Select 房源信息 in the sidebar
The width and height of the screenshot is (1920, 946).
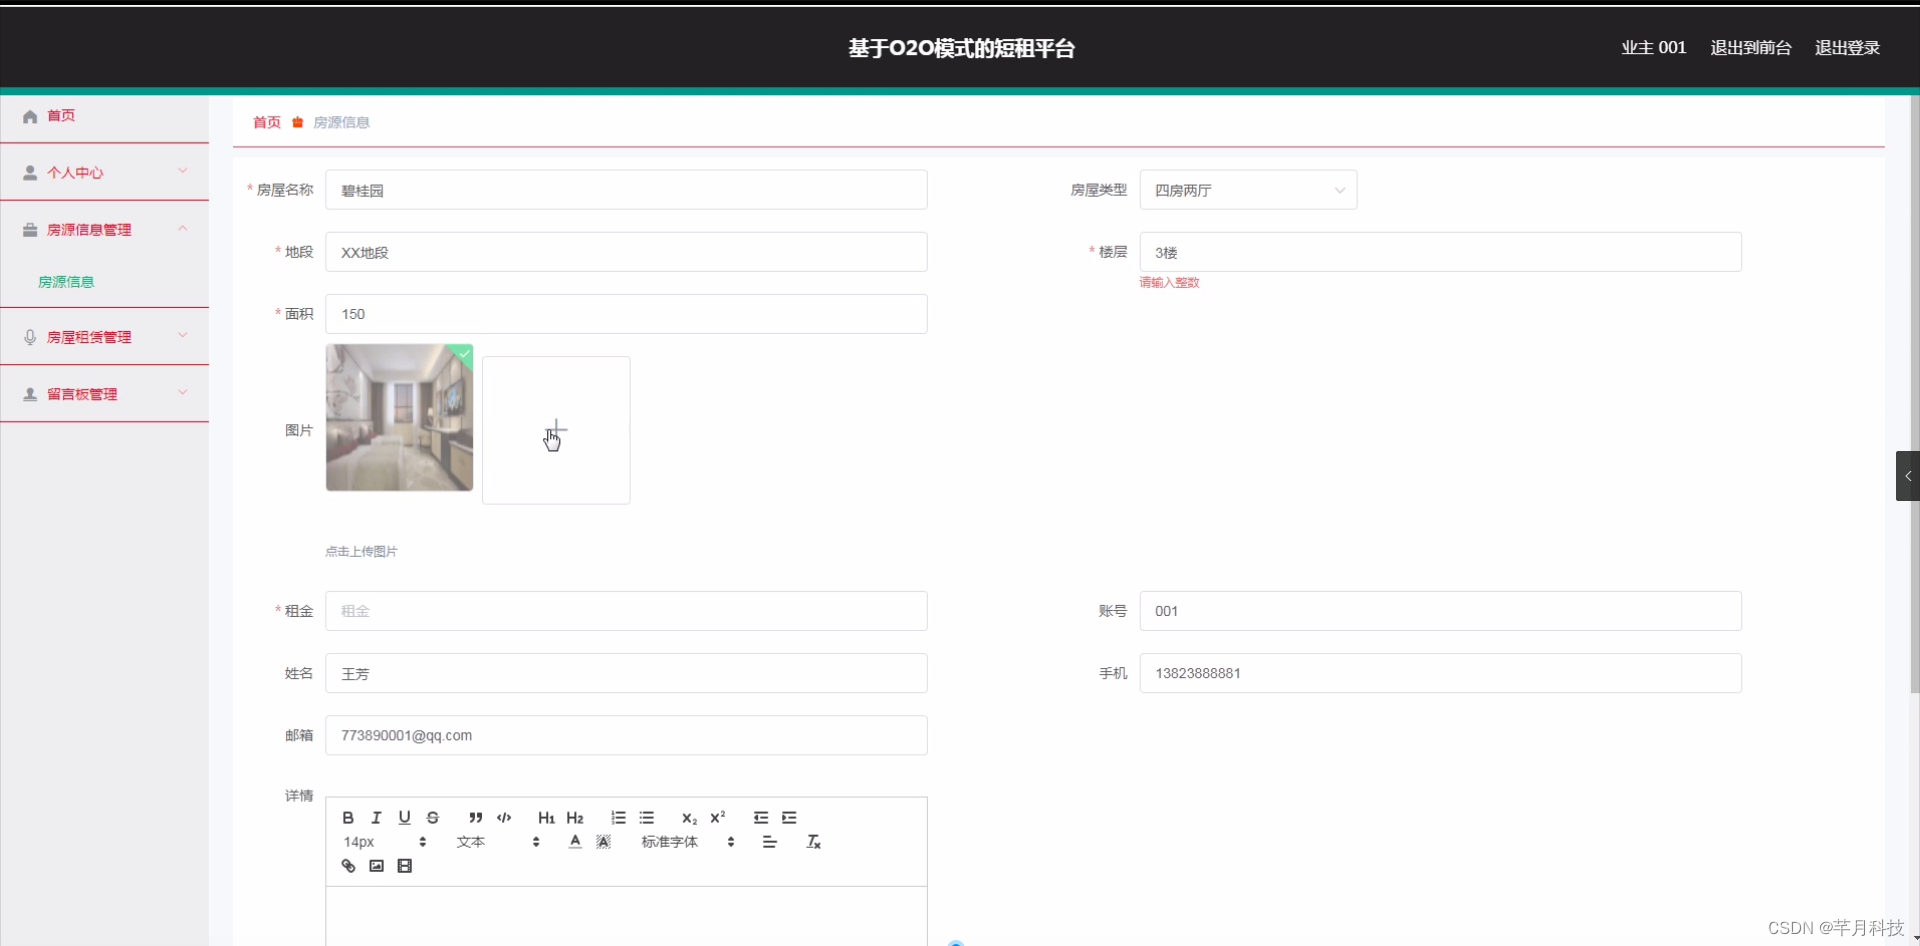(66, 281)
